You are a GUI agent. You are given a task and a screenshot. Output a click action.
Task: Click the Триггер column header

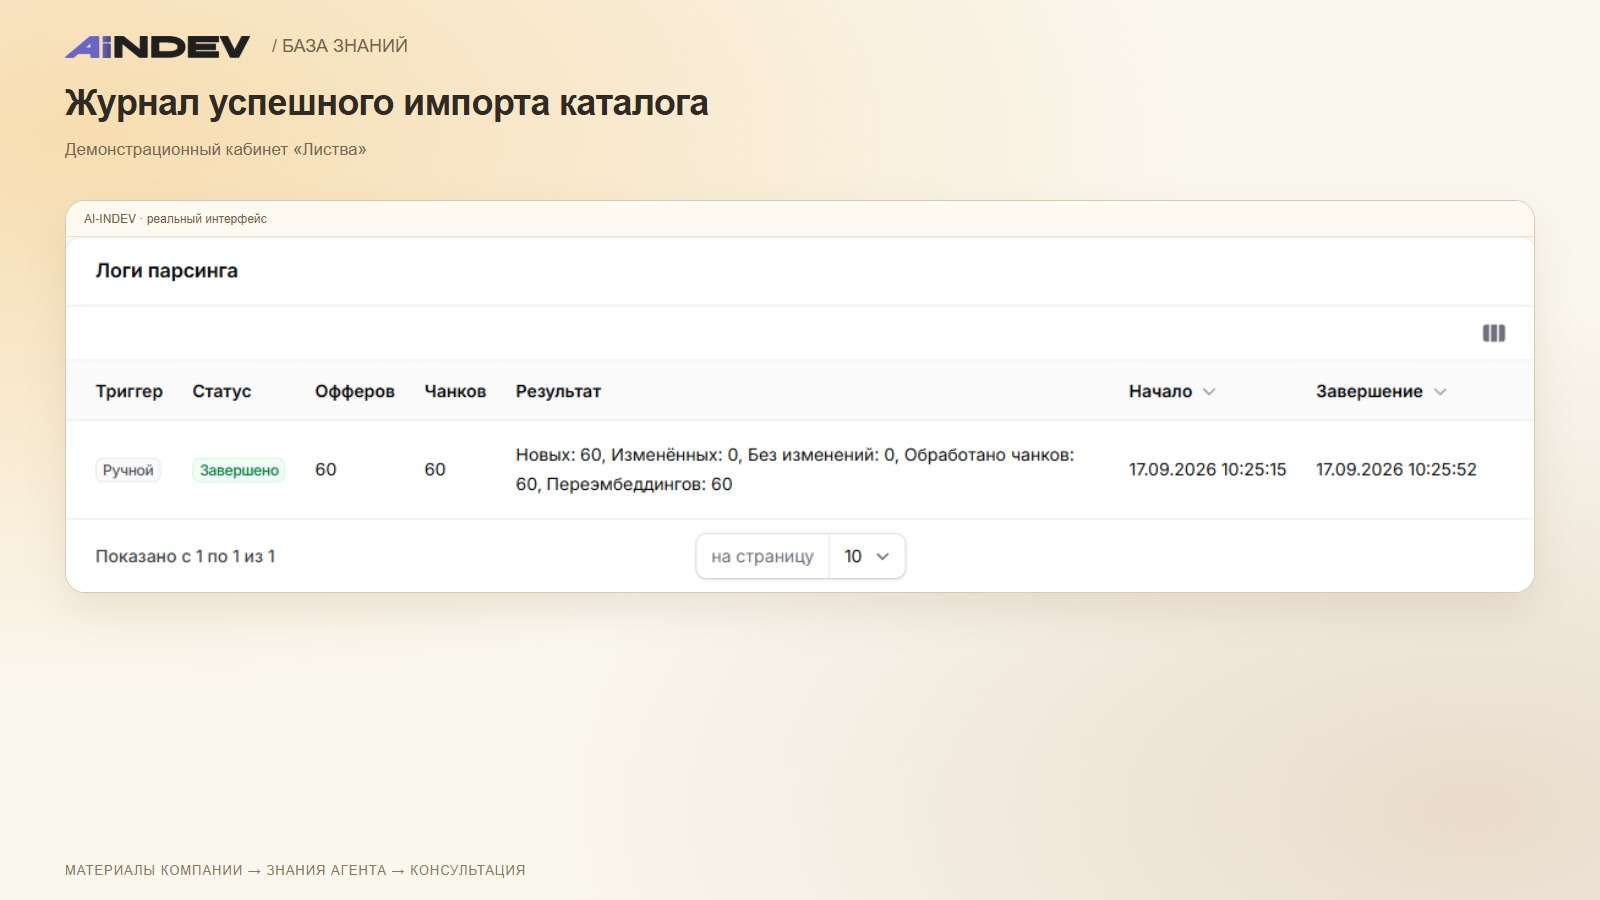[x=129, y=391]
